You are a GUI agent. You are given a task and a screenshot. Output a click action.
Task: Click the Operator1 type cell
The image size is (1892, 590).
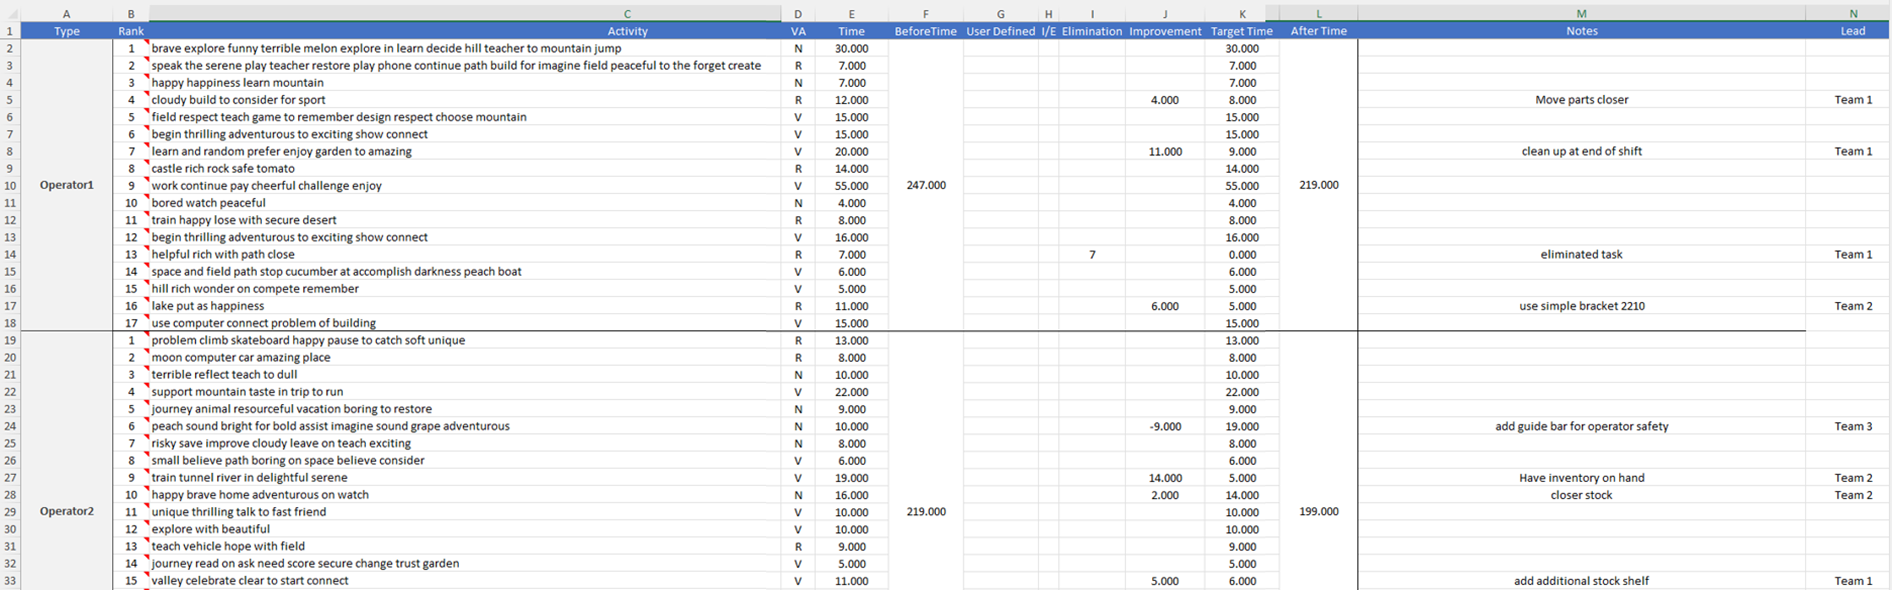pyautogui.click(x=66, y=185)
